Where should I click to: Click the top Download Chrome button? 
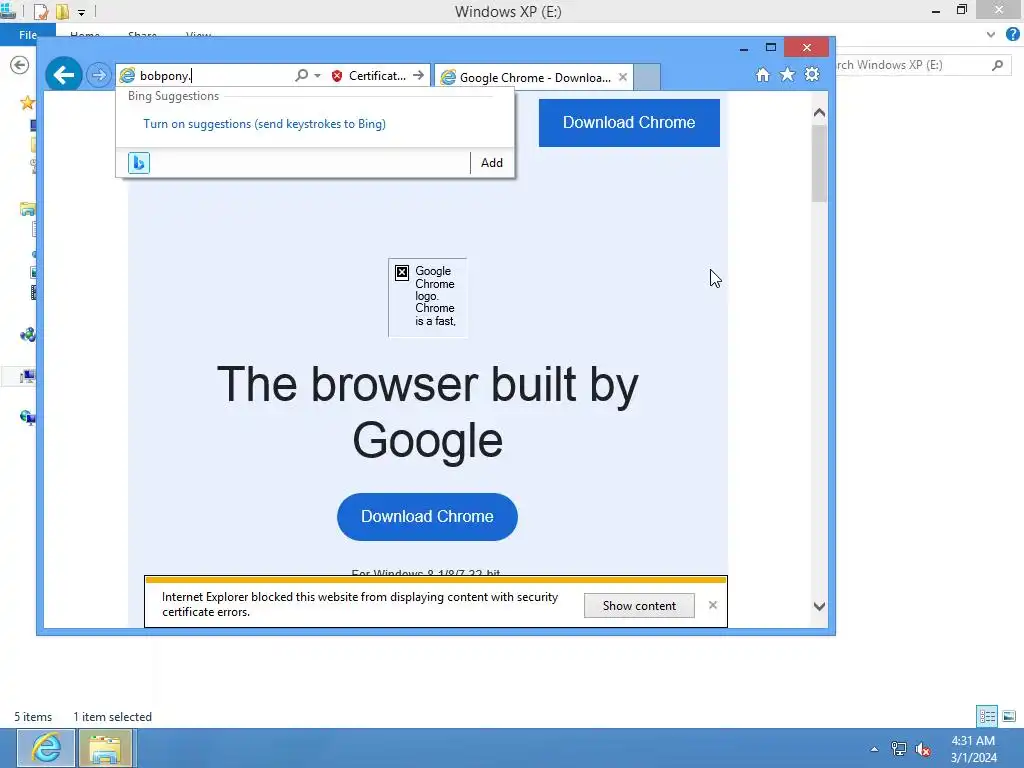click(x=629, y=123)
